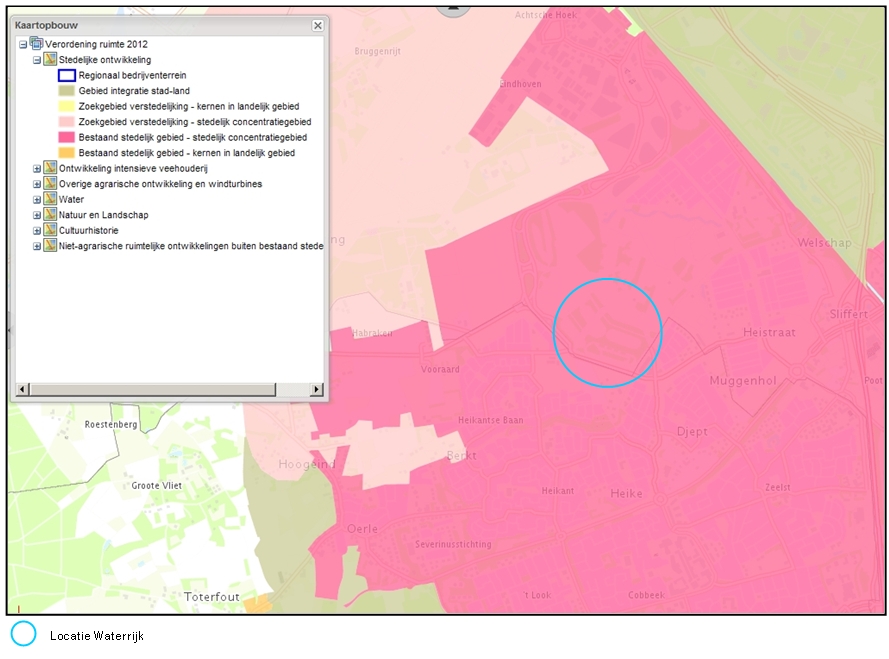Expand the Water layer group
Image resolution: width=889 pixels, height=659 pixels.
pos(37,199)
